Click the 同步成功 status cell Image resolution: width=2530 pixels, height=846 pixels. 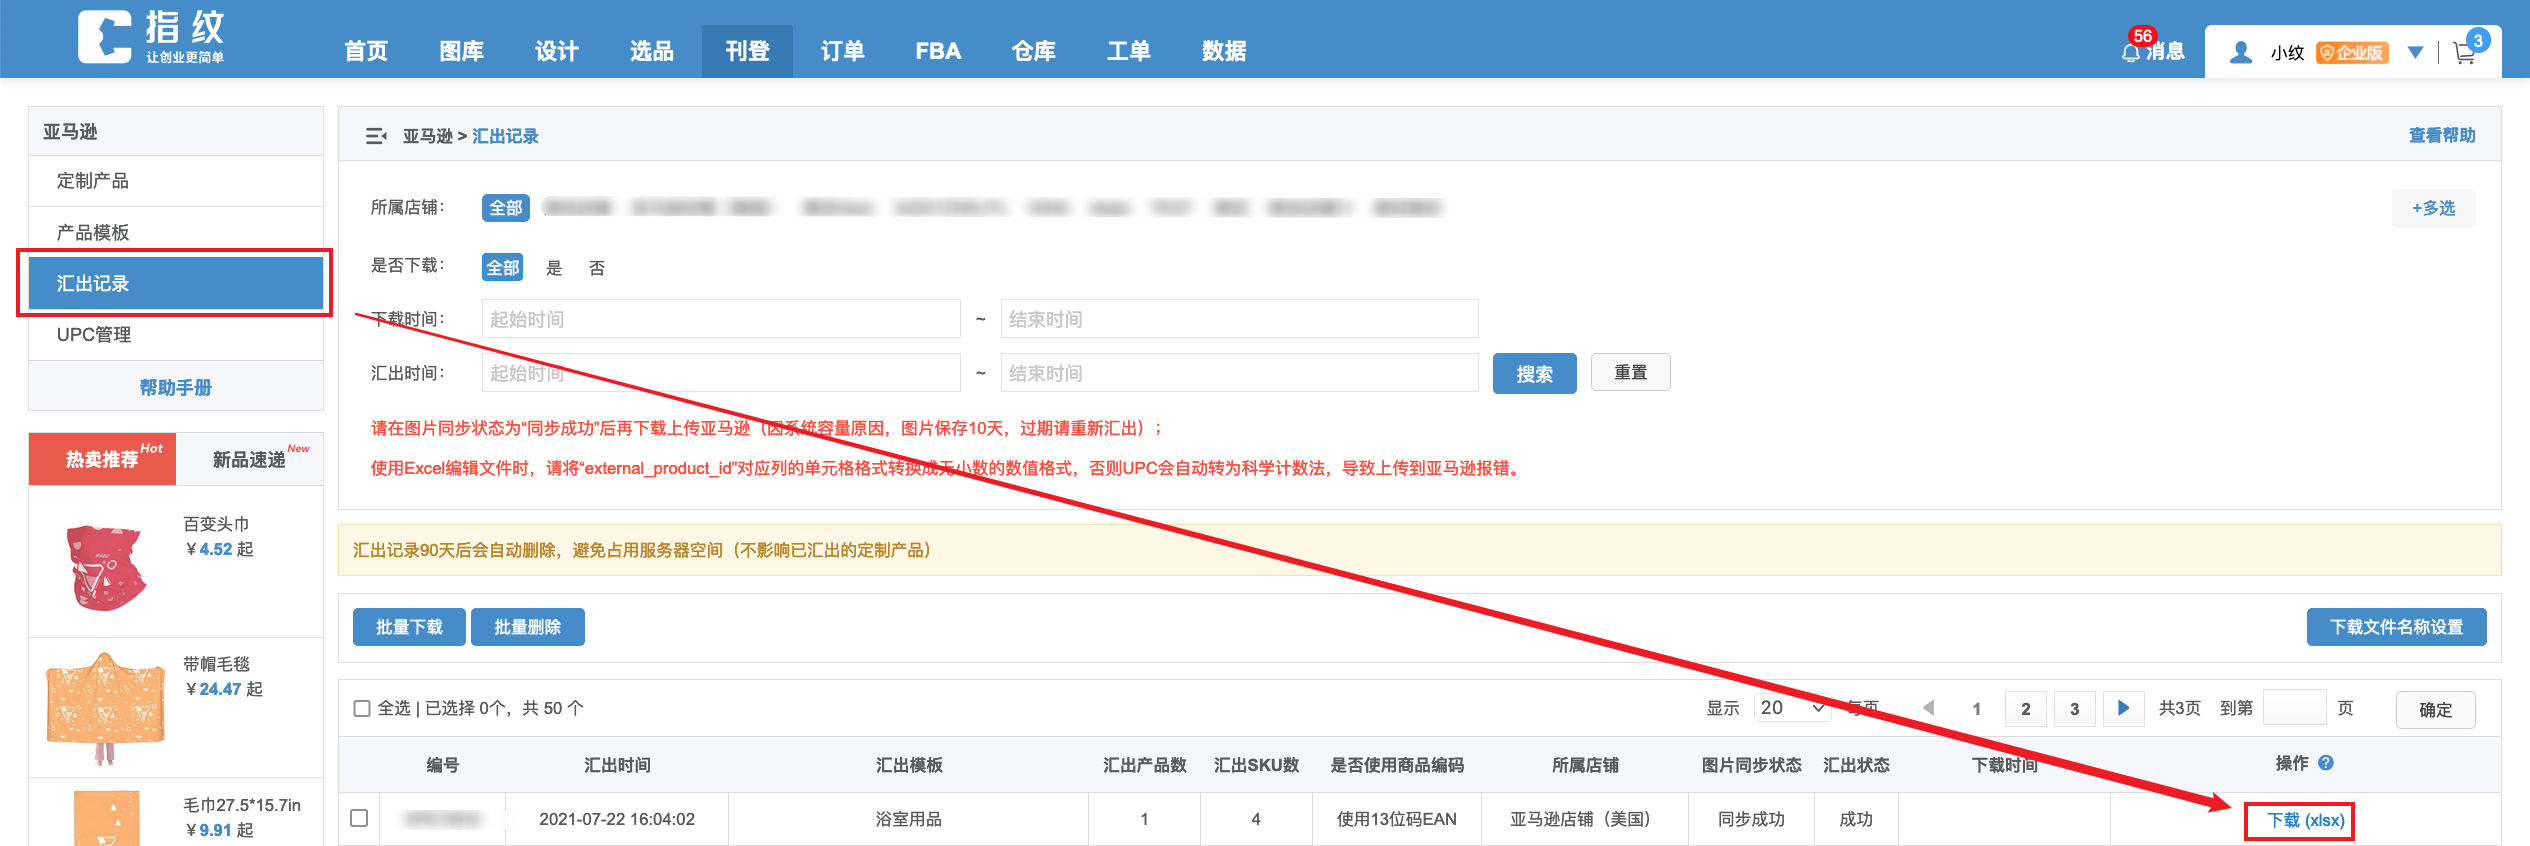(1752, 819)
